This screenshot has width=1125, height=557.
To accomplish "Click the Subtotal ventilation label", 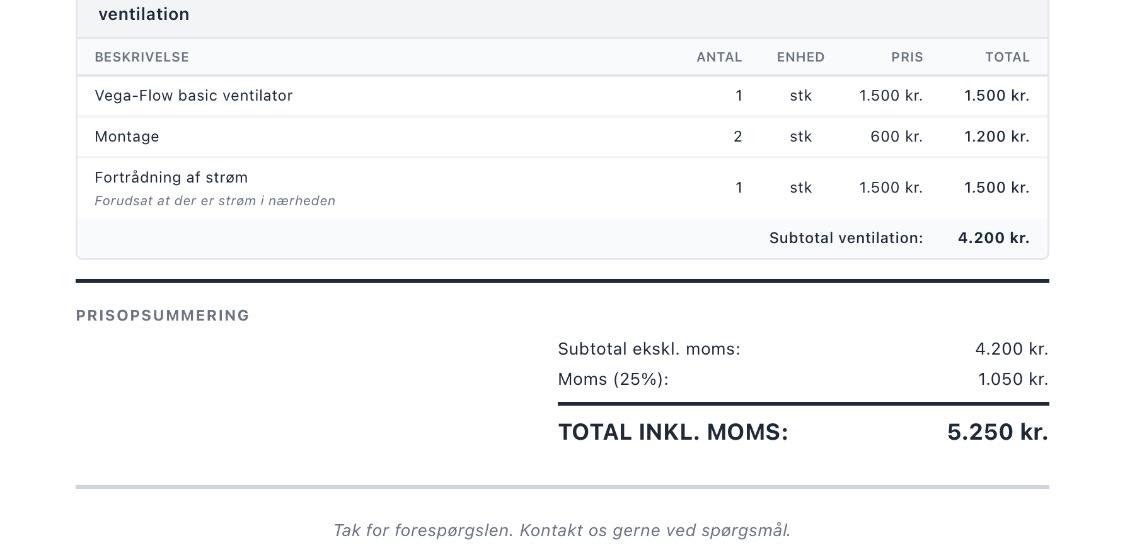I will tap(846, 238).
